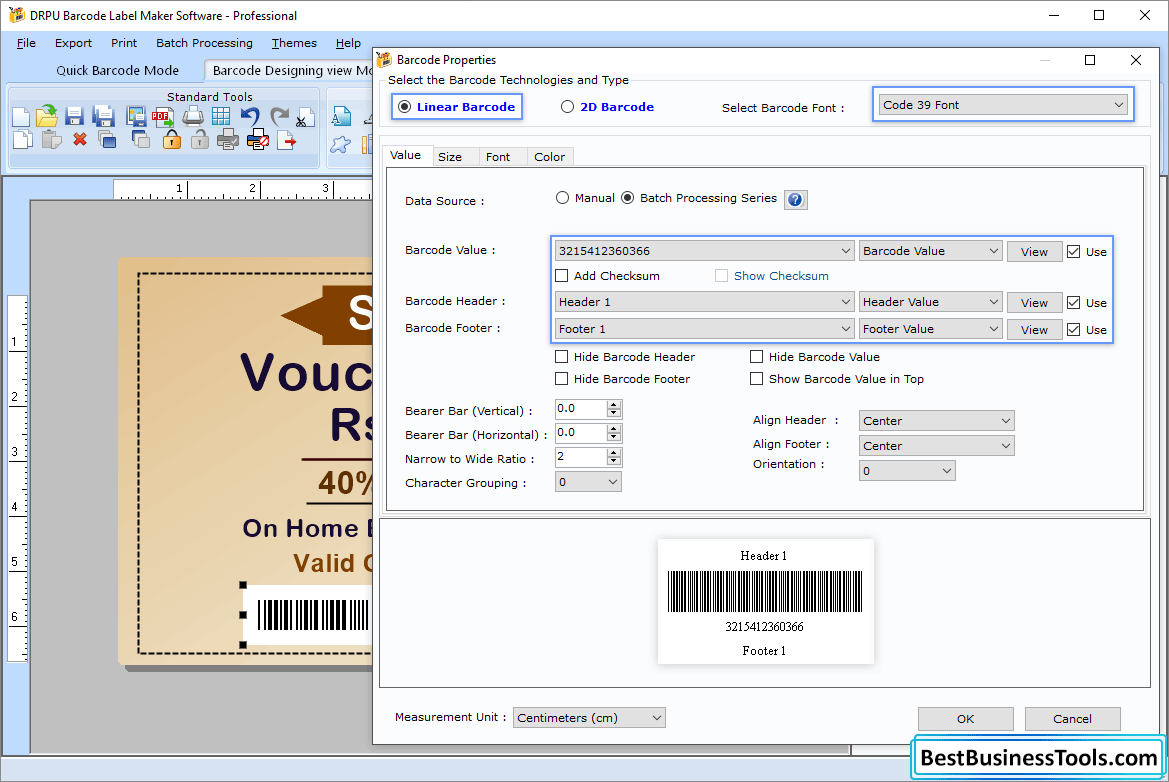Select the Undo icon

coord(249,116)
